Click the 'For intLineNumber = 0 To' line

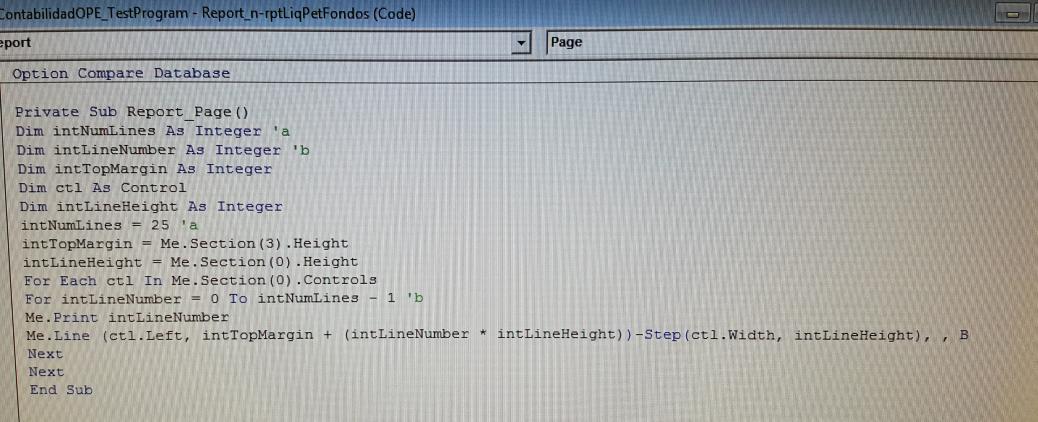pyautogui.click(x=224, y=299)
